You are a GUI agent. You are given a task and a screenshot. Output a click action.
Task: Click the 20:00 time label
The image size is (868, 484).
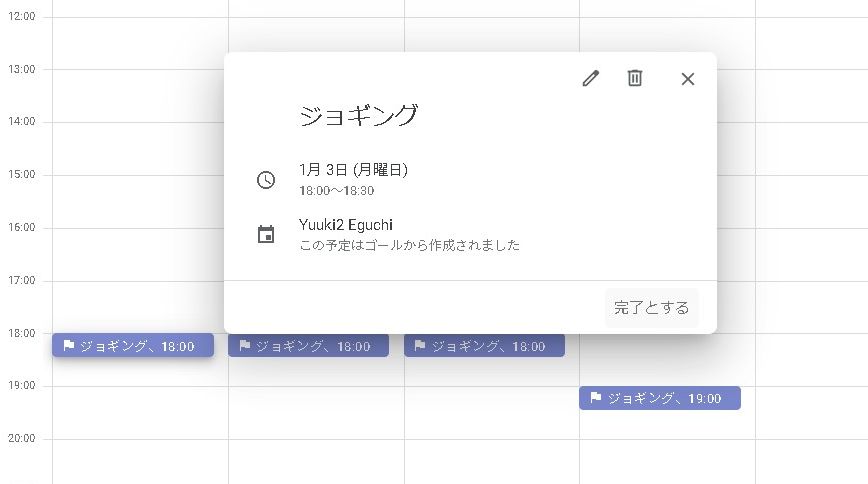point(21,438)
